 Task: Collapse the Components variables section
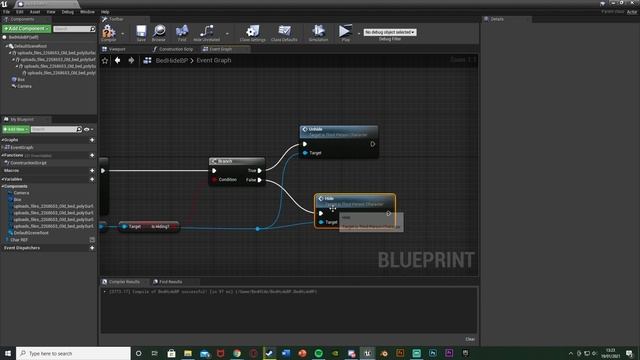(x=2, y=186)
